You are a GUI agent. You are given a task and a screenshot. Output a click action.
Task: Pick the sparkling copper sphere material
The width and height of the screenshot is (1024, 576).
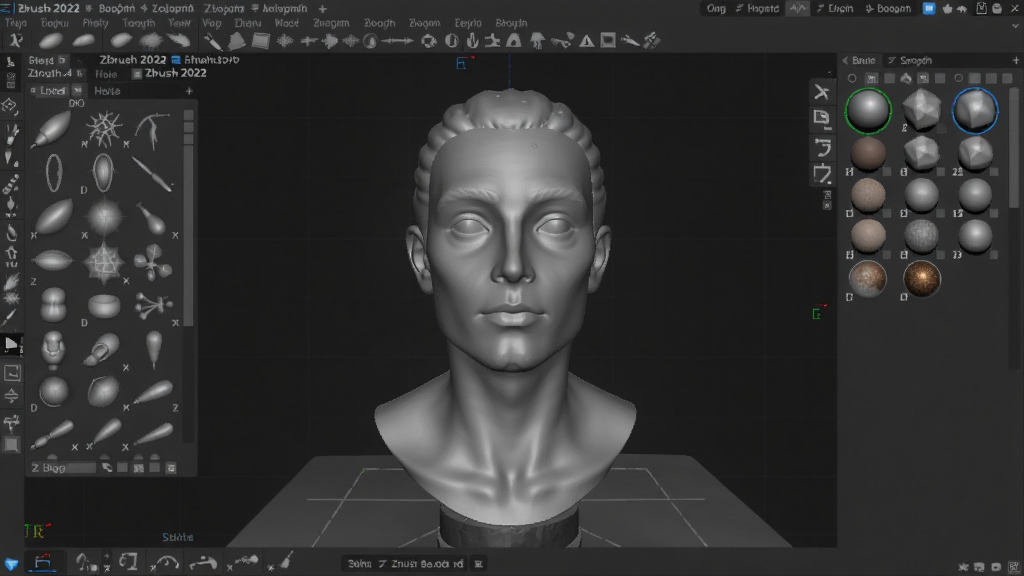[x=921, y=279]
